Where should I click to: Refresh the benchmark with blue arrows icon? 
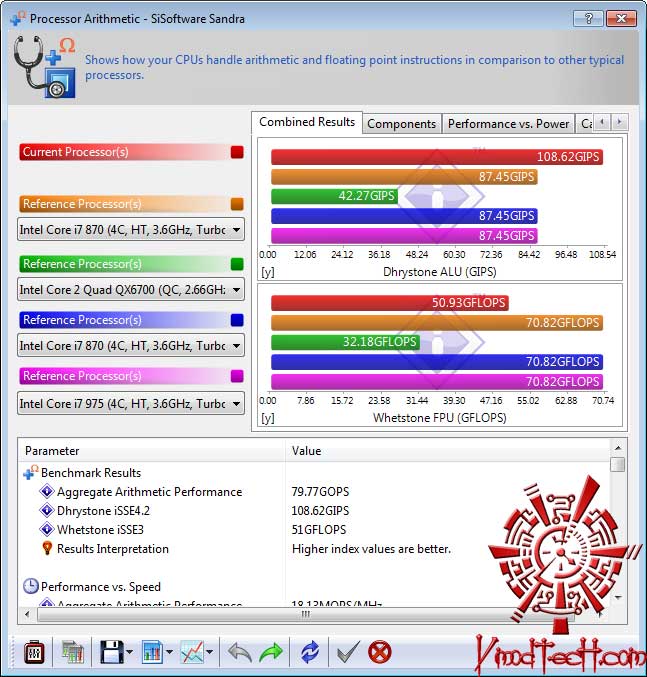309,652
